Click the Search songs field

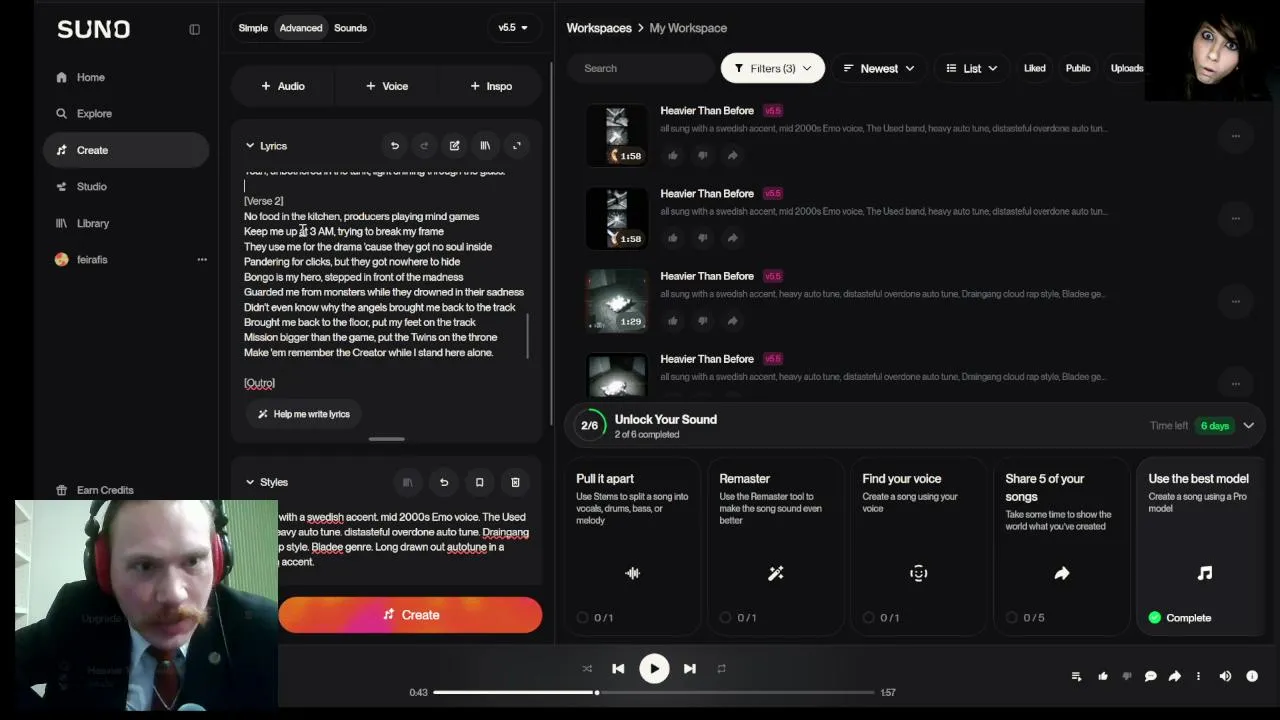coord(643,68)
